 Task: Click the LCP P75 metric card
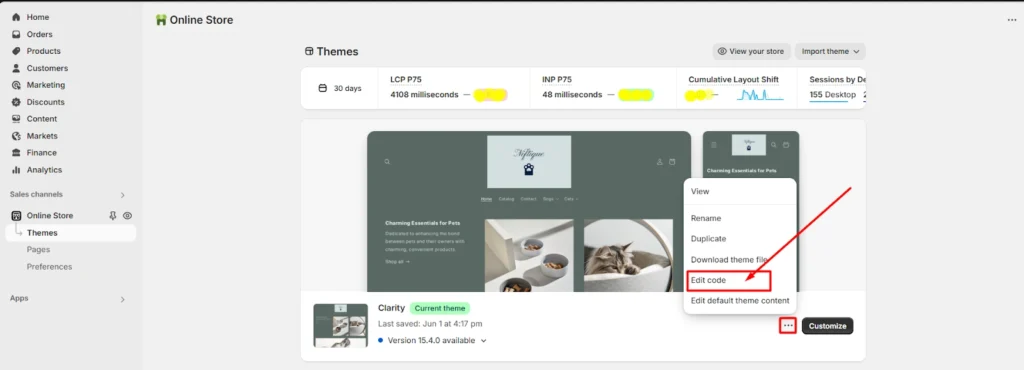point(454,88)
